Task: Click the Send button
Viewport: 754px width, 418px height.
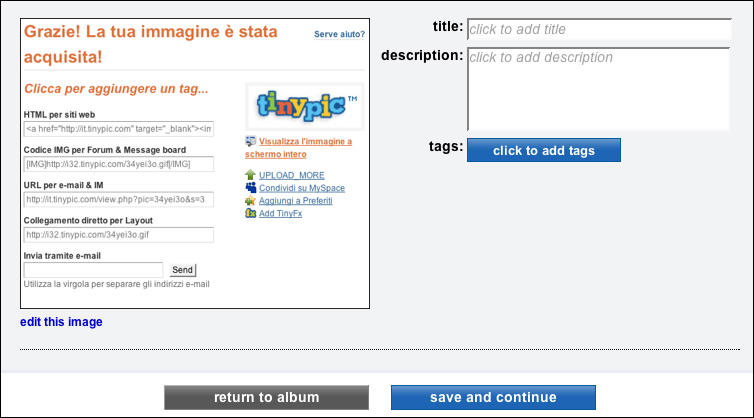Action: point(182,270)
